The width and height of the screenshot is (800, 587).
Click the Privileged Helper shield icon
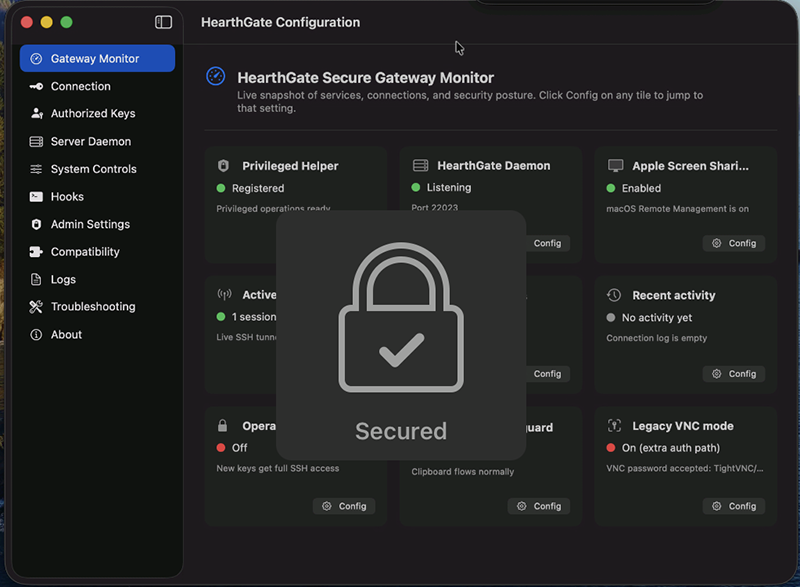[x=223, y=166]
